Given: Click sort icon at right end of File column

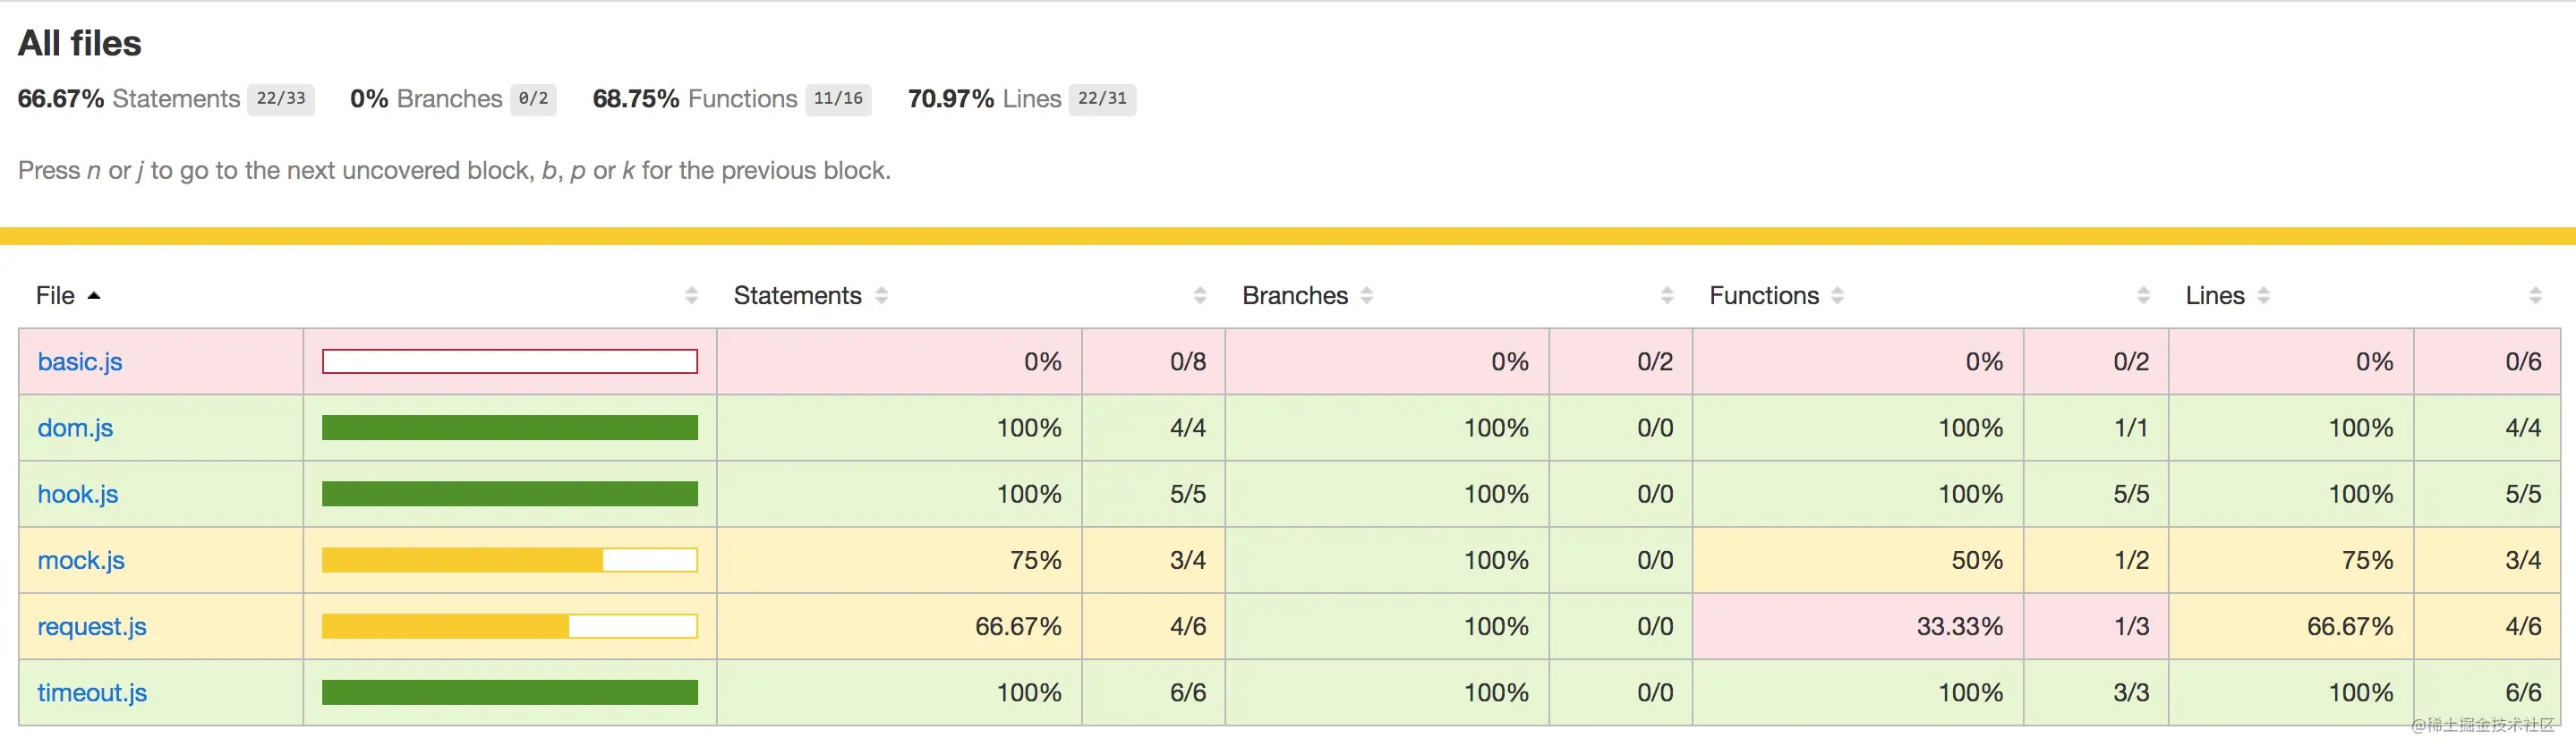Looking at the screenshot, I should tap(691, 296).
